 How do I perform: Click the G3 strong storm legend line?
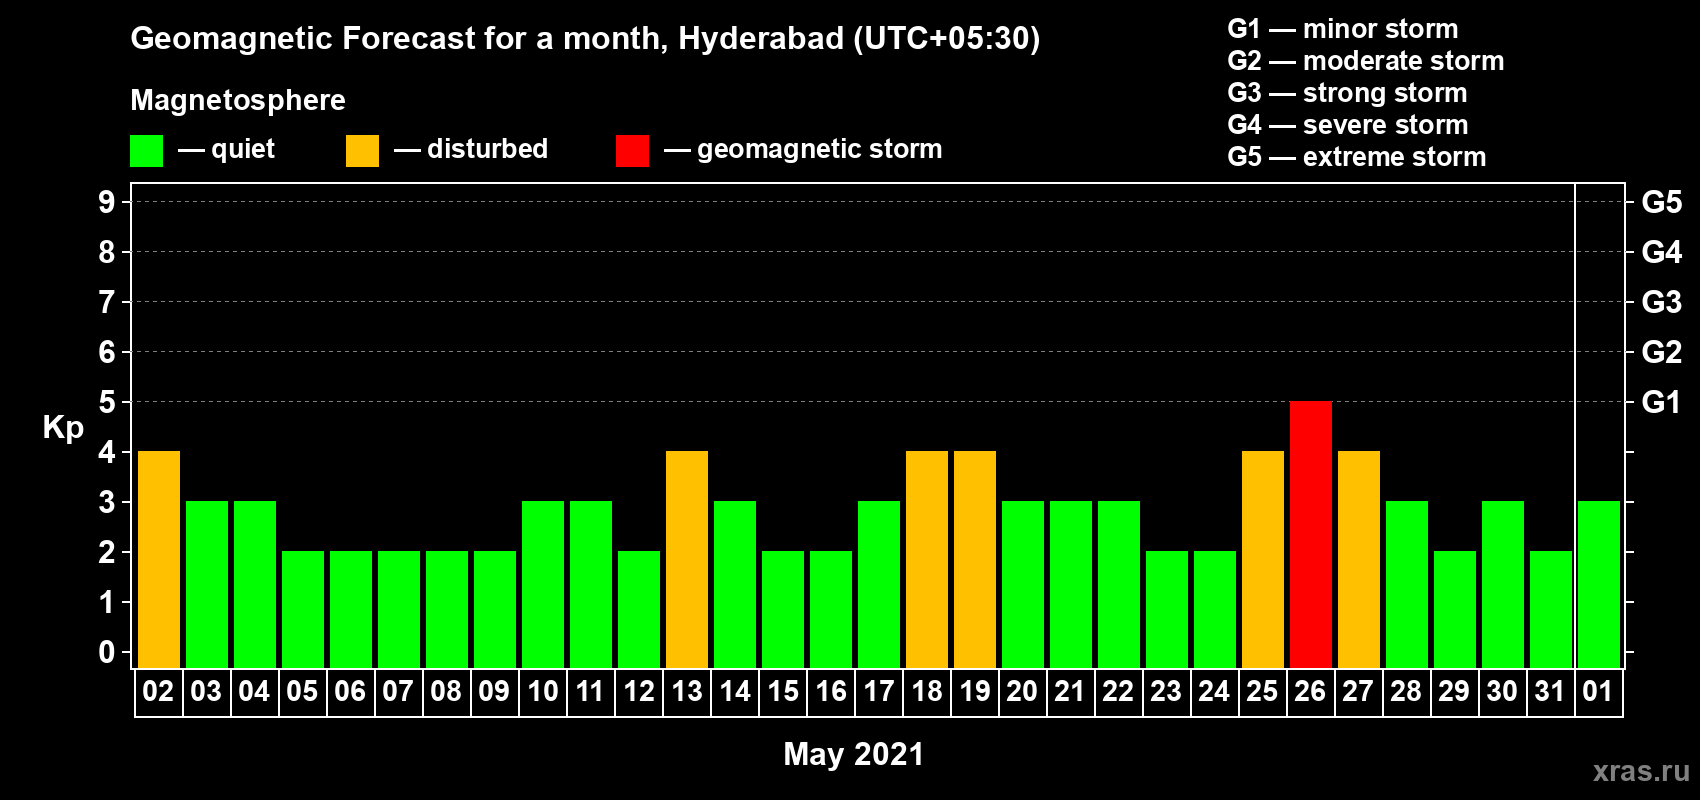click(x=1348, y=93)
